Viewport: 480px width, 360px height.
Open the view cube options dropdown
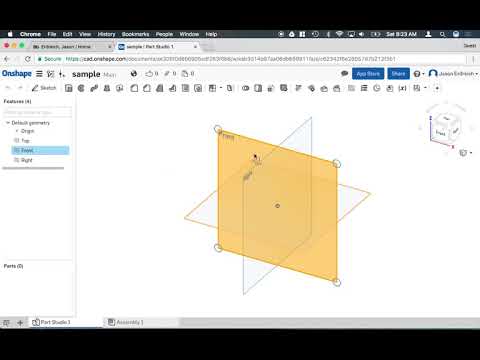(x=466, y=153)
